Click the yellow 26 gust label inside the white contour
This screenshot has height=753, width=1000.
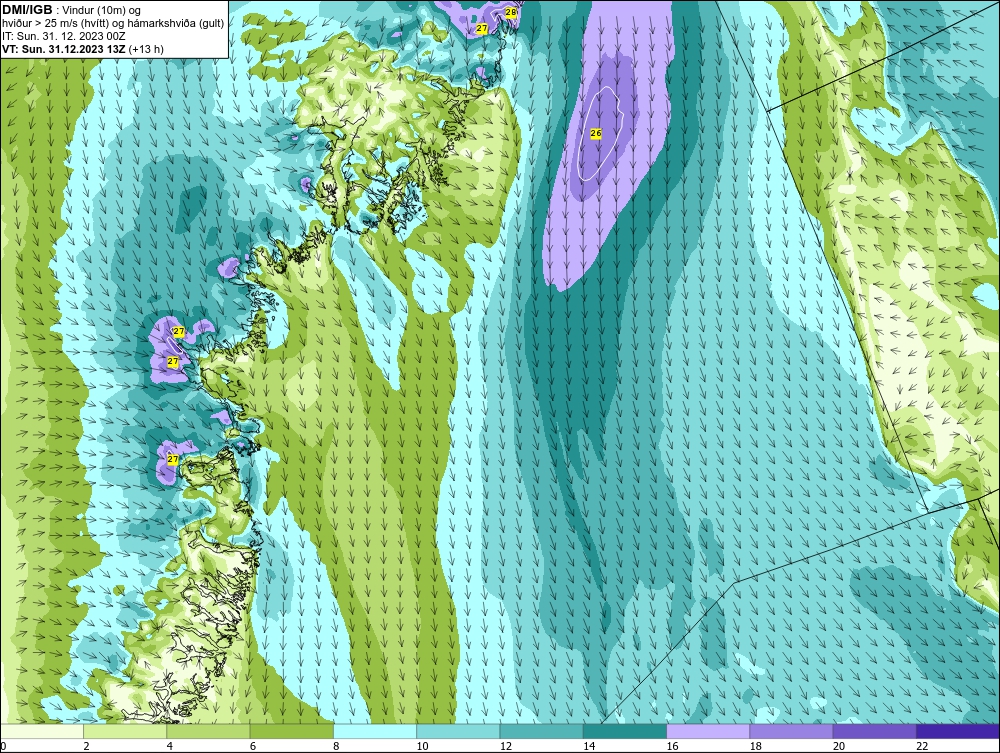[x=596, y=133]
